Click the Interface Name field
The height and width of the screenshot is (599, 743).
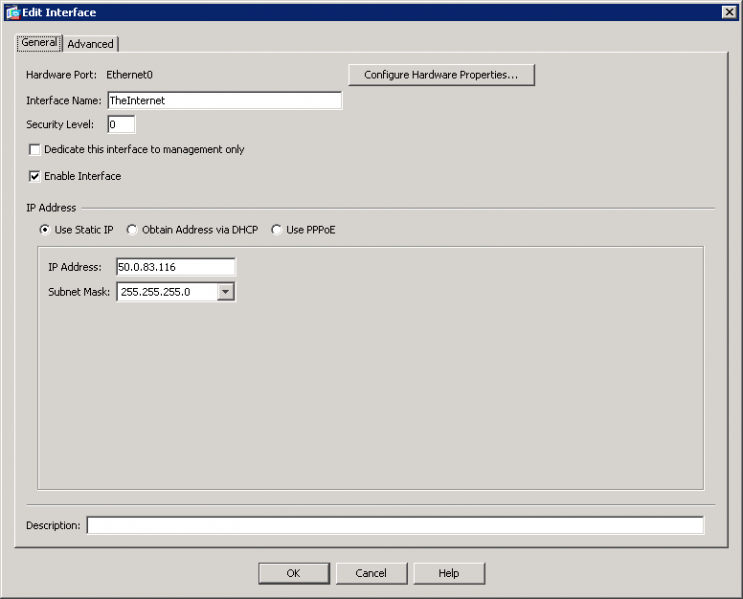(224, 100)
